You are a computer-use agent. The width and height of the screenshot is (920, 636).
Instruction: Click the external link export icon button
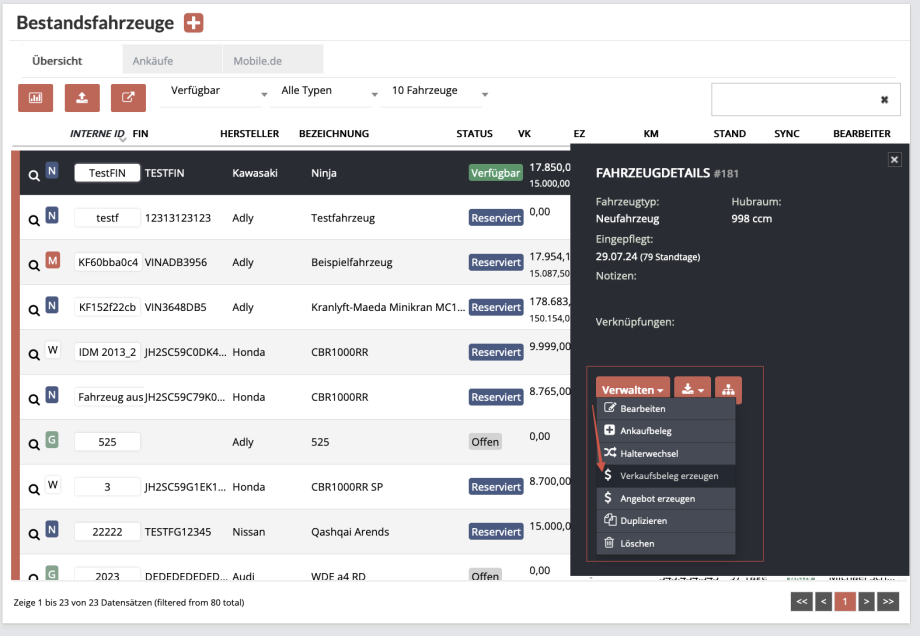point(128,97)
